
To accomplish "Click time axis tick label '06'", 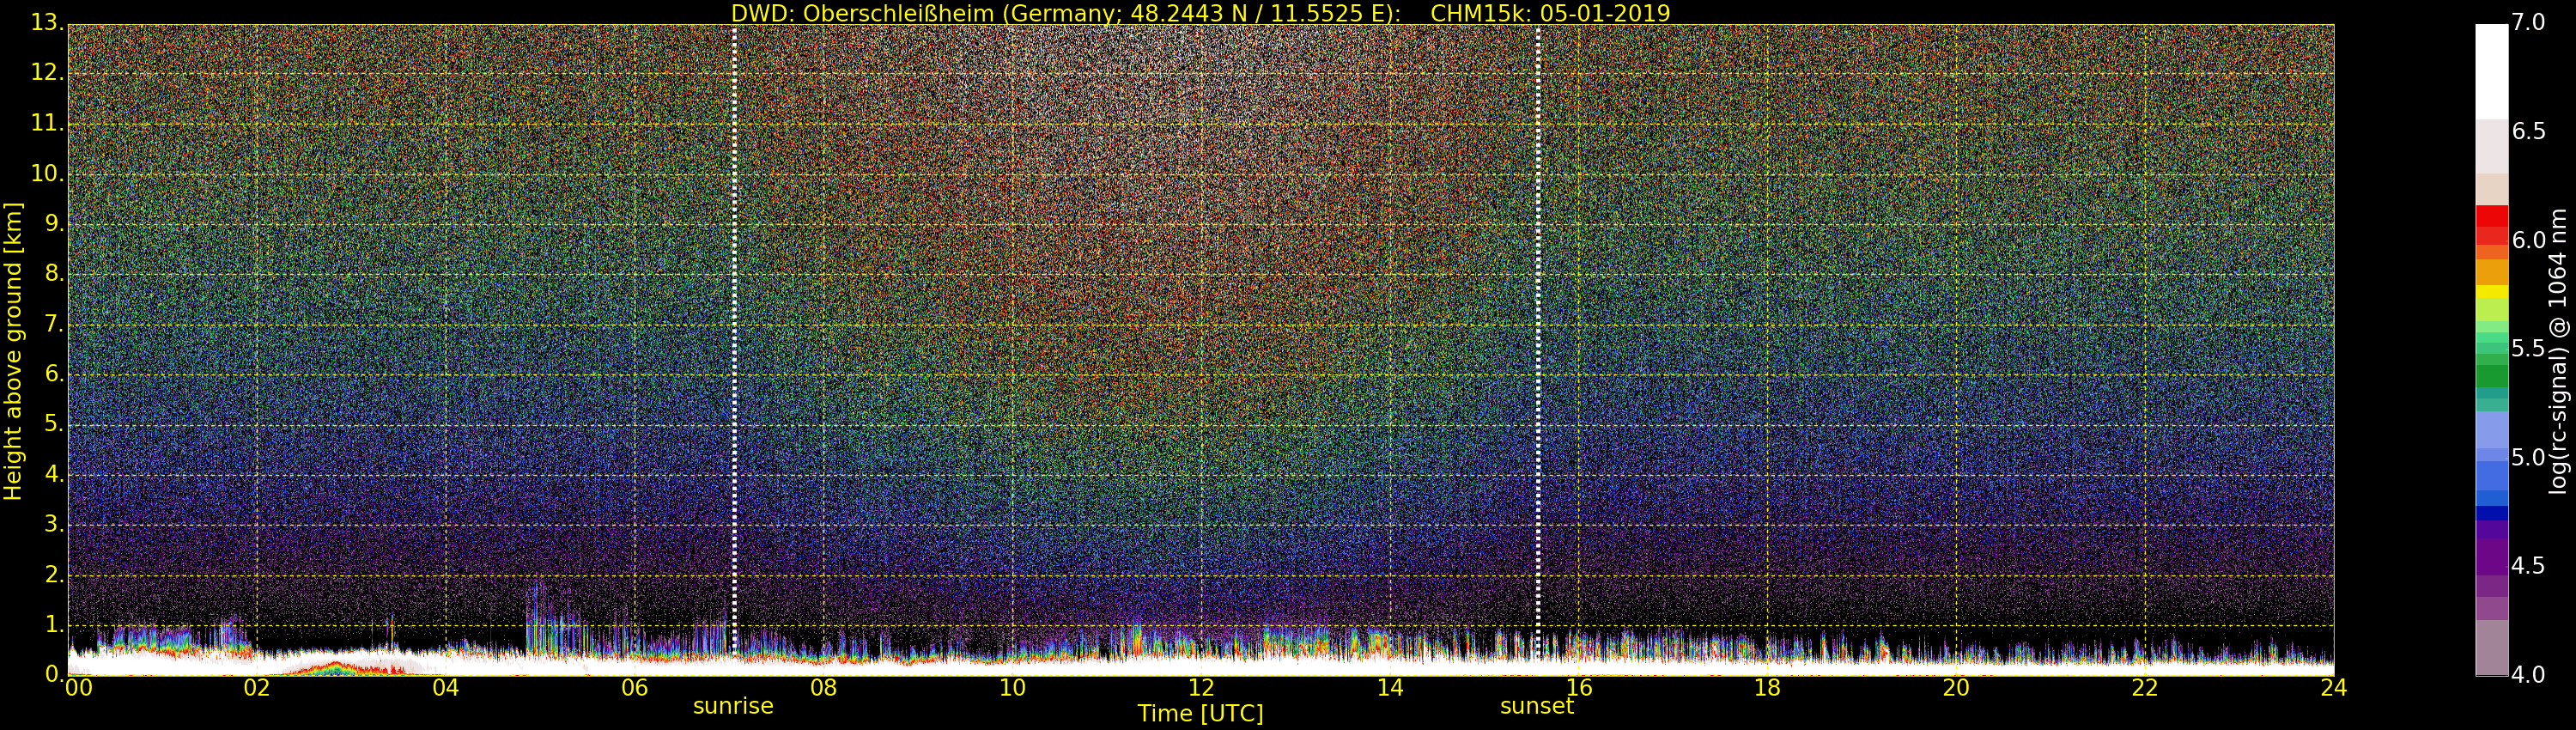I will click(635, 688).
